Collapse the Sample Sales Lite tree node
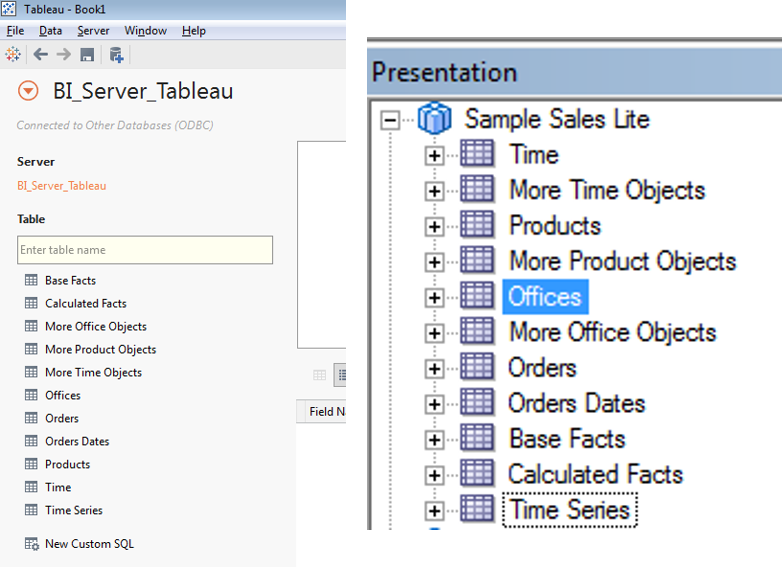Image resolution: width=782 pixels, height=567 pixels. 389,120
